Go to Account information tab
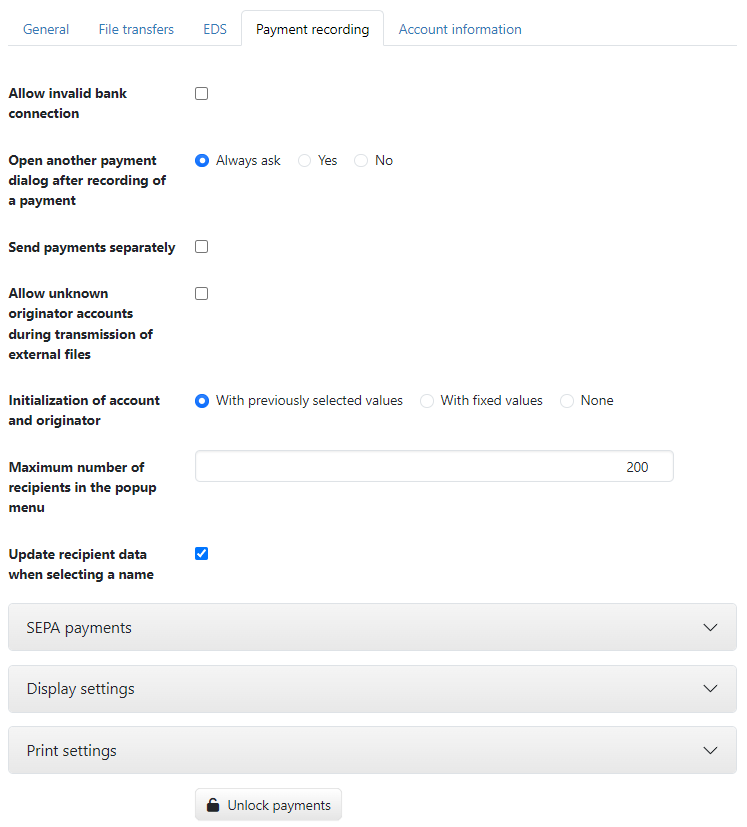Screen dimensions: 747x827 460,29
